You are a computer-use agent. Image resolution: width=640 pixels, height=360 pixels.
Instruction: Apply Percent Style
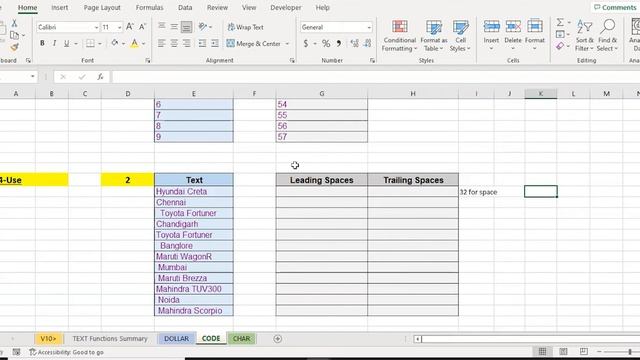(326, 43)
